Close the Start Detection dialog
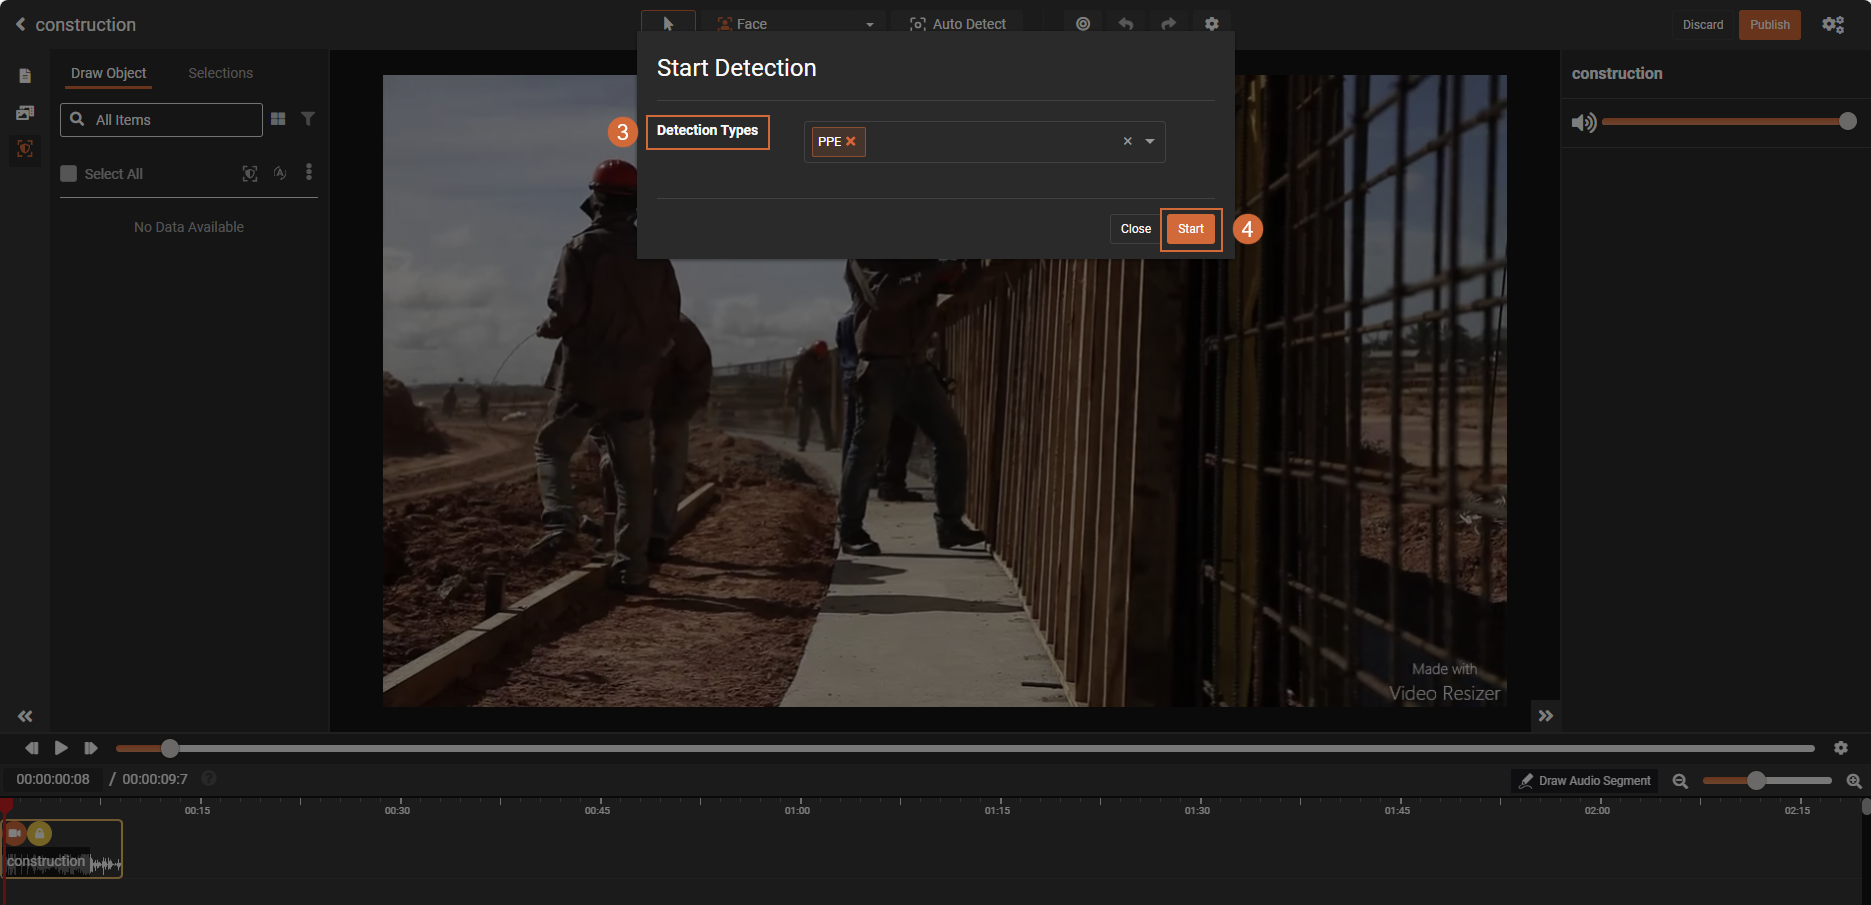Viewport: 1871px width, 905px height. [x=1135, y=229]
